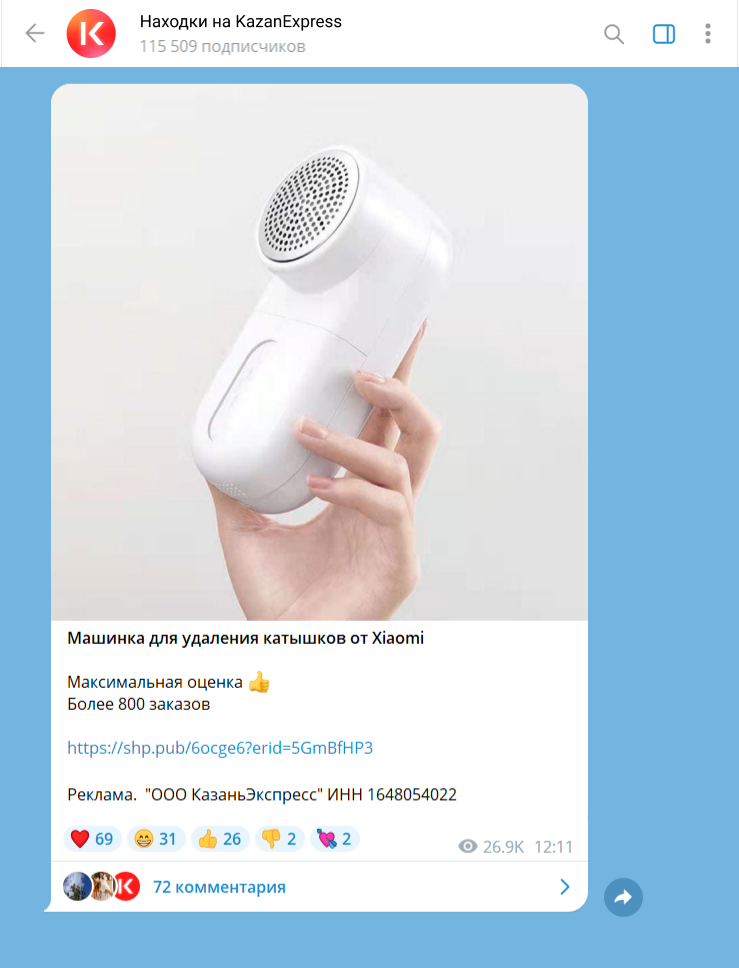739x968 pixels.
Task: Open the shp.pub product link
Action: click(x=220, y=748)
